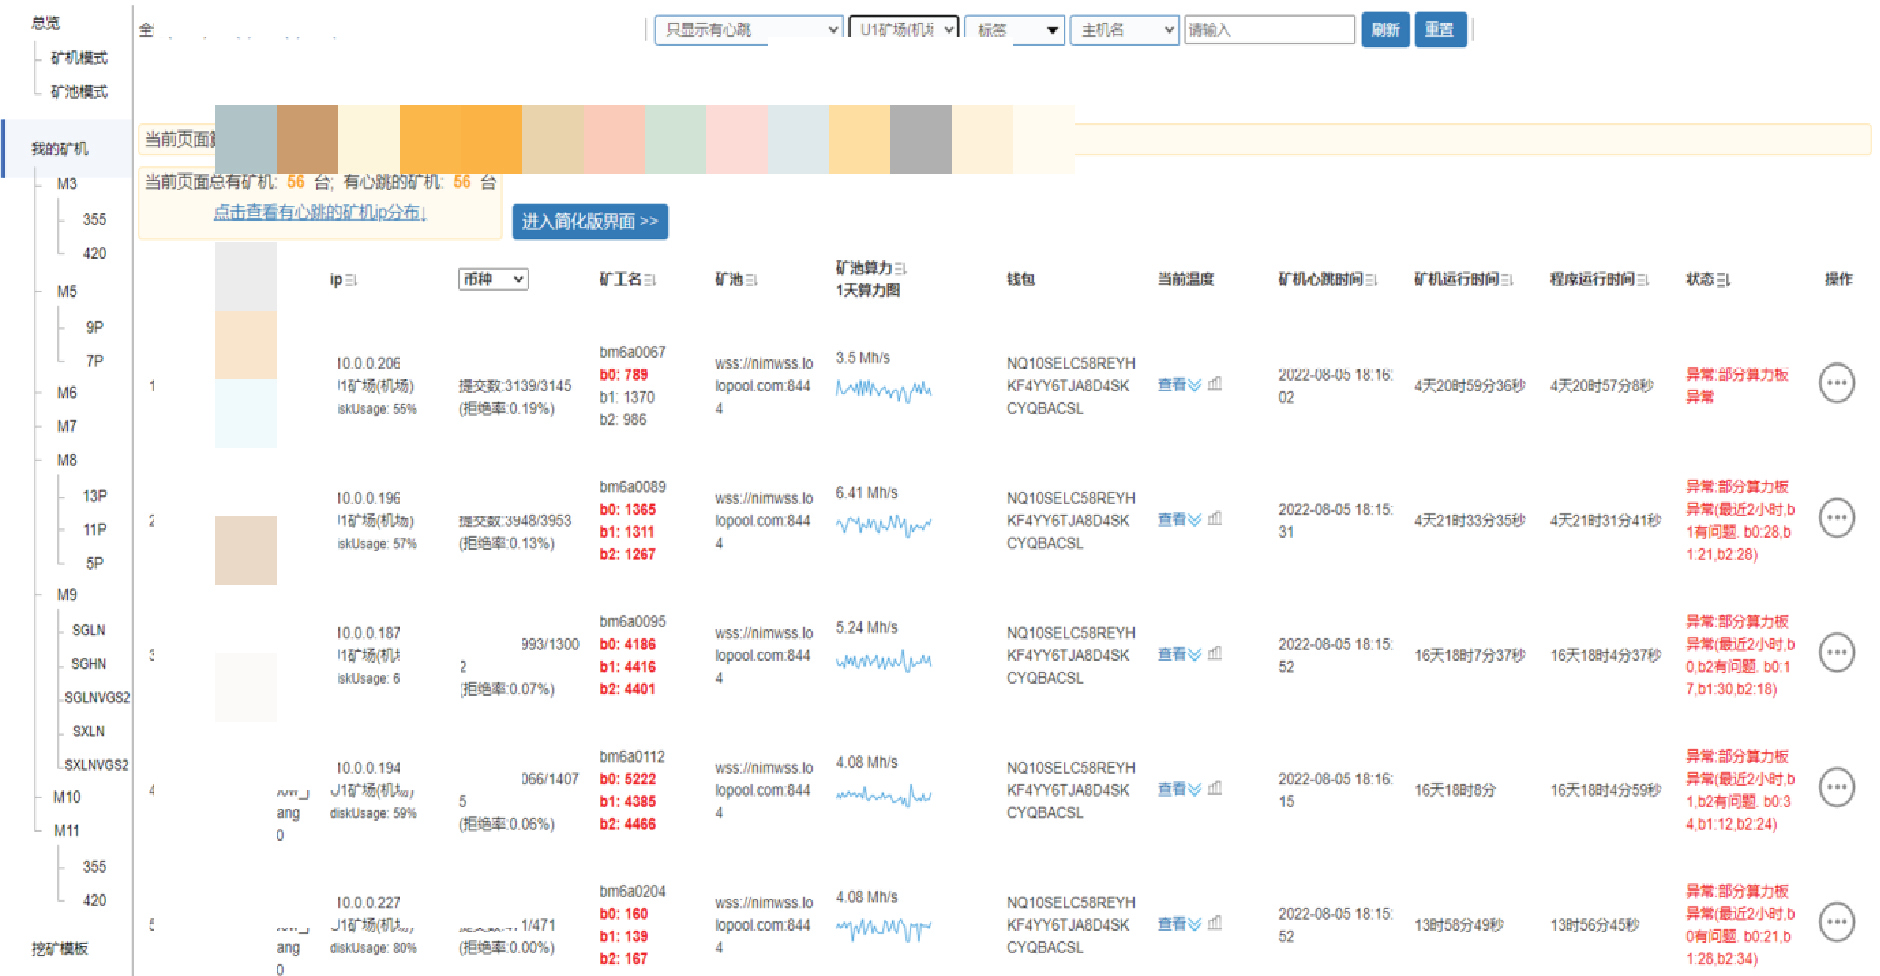Open the 主机名 search-field dropdown
Image resolution: width=1880 pixels, height=976 pixels.
(1126, 30)
